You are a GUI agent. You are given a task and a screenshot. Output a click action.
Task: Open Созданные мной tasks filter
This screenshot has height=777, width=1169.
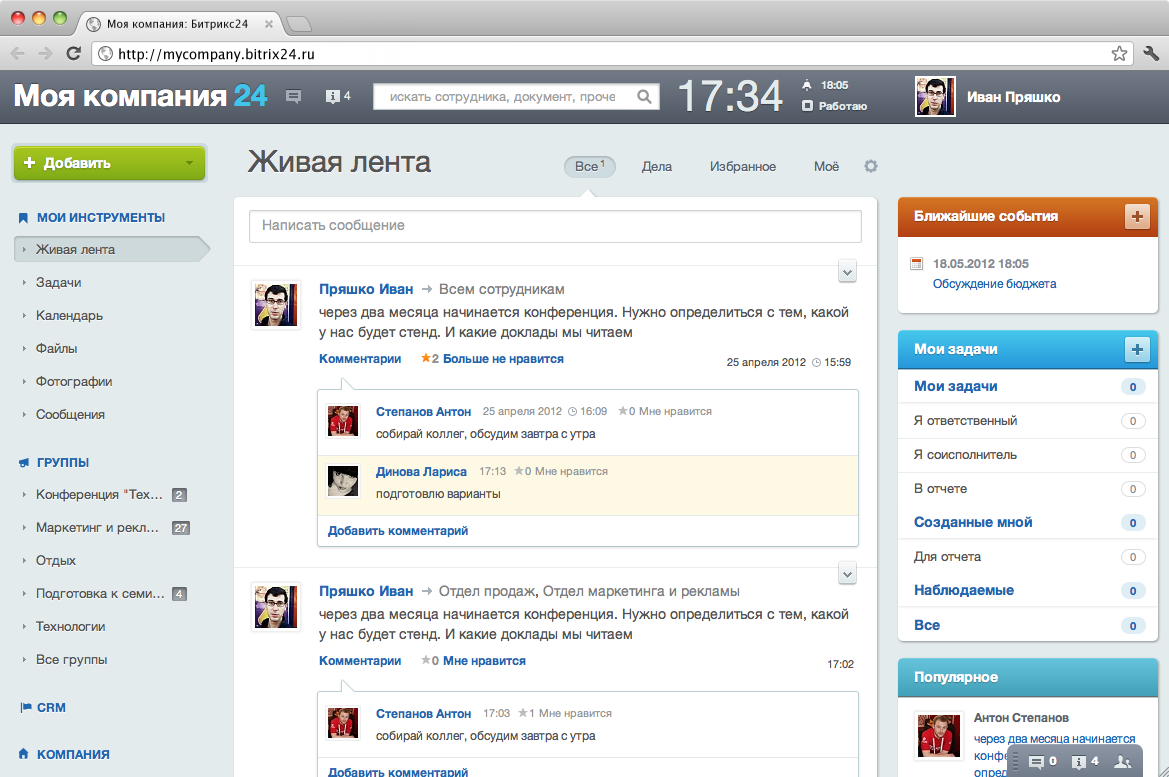tap(973, 522)
